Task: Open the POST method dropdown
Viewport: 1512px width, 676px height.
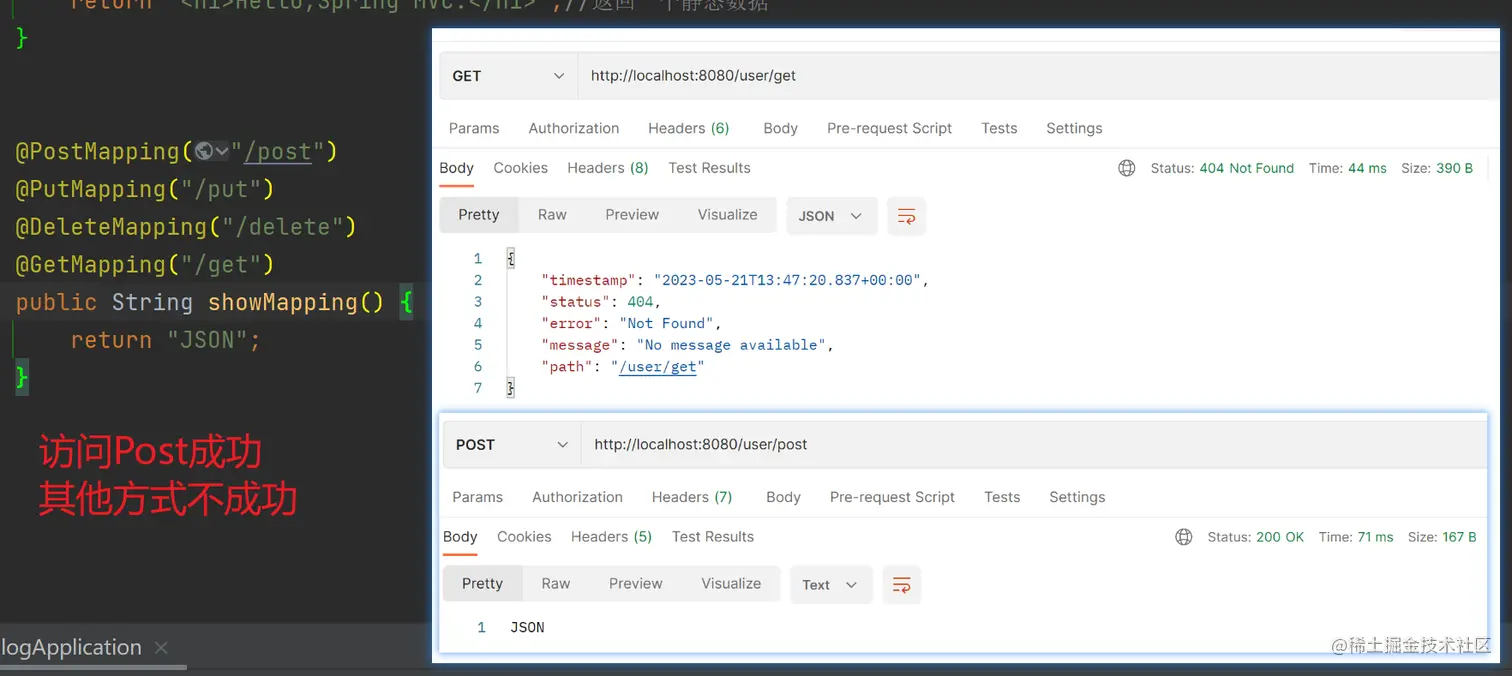Action: (x=512, y=445)
